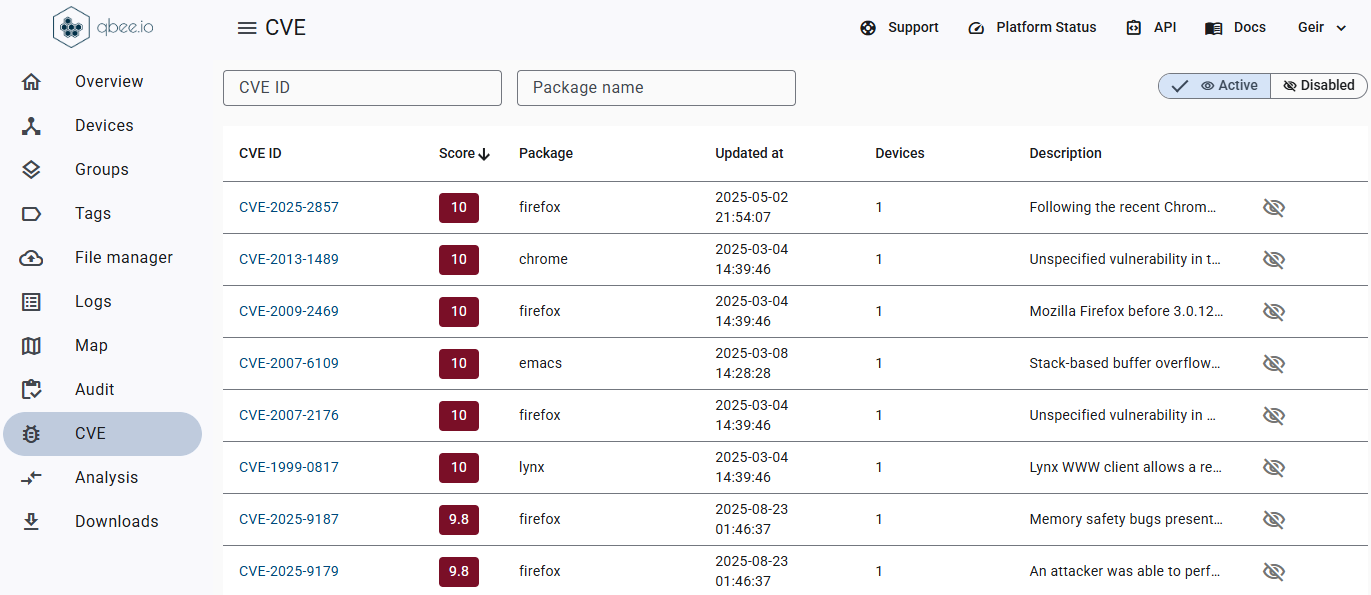Disable CVE-1999-0817 with eye-slash icon
Image resolution: width=1371 pixels, height=595 pixels.
1273,468
